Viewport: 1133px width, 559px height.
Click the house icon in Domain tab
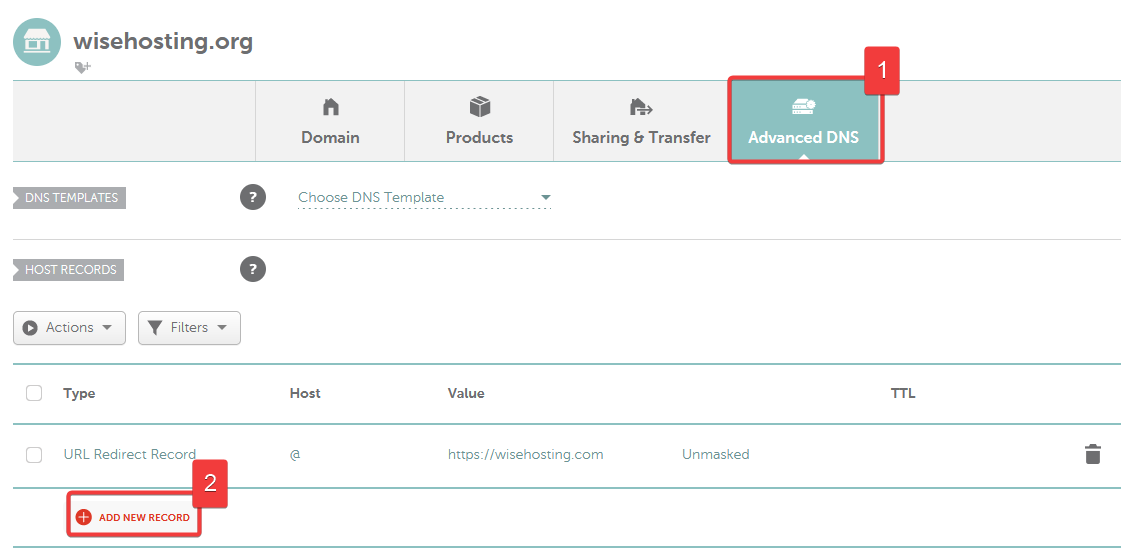(x=330, y=108)
